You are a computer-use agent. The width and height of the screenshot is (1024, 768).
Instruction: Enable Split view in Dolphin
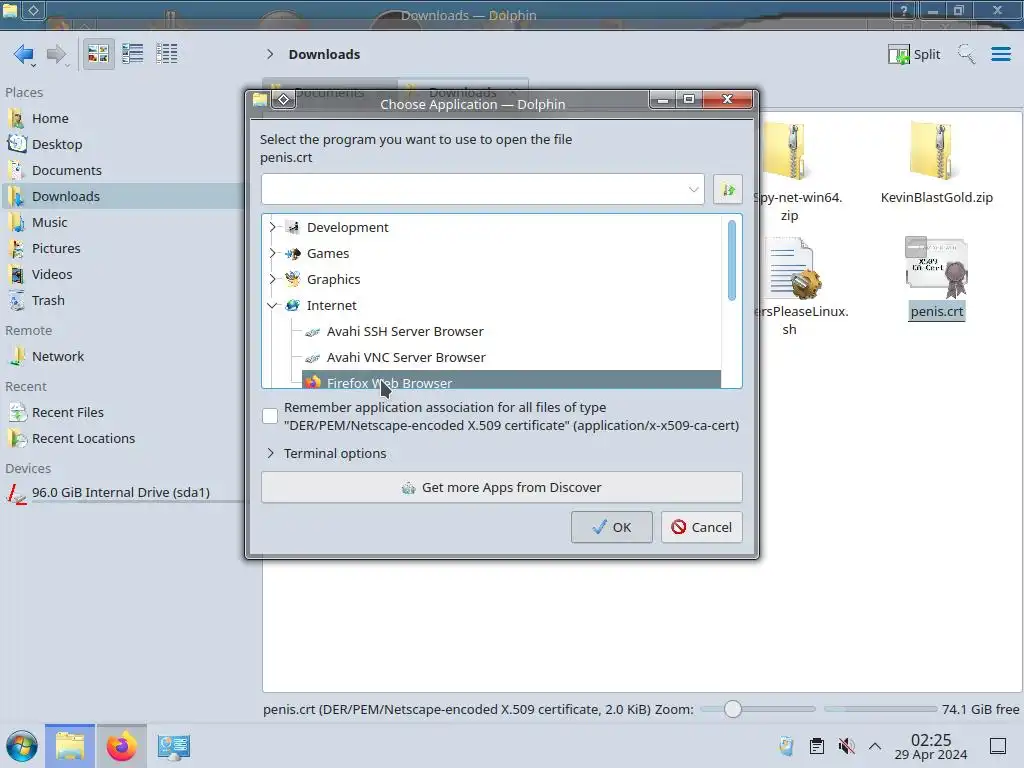[x=914, y=54]
